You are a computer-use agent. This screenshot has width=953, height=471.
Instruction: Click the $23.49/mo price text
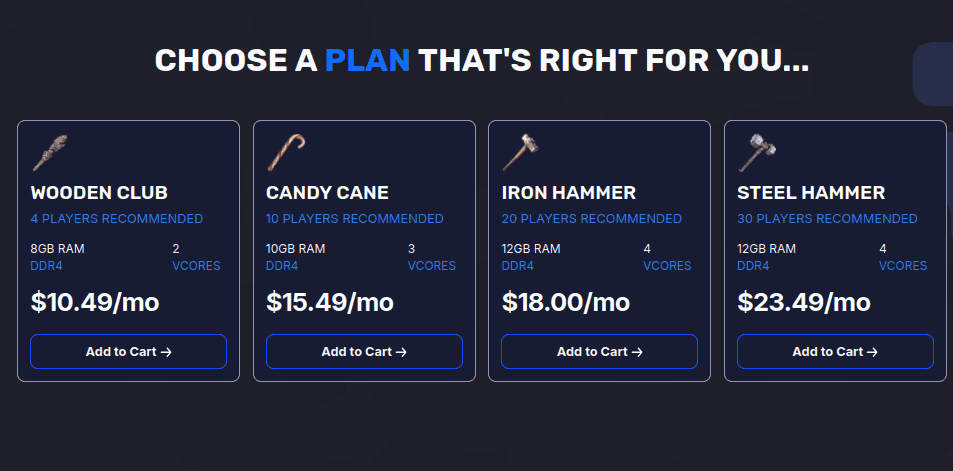(804, 302)
